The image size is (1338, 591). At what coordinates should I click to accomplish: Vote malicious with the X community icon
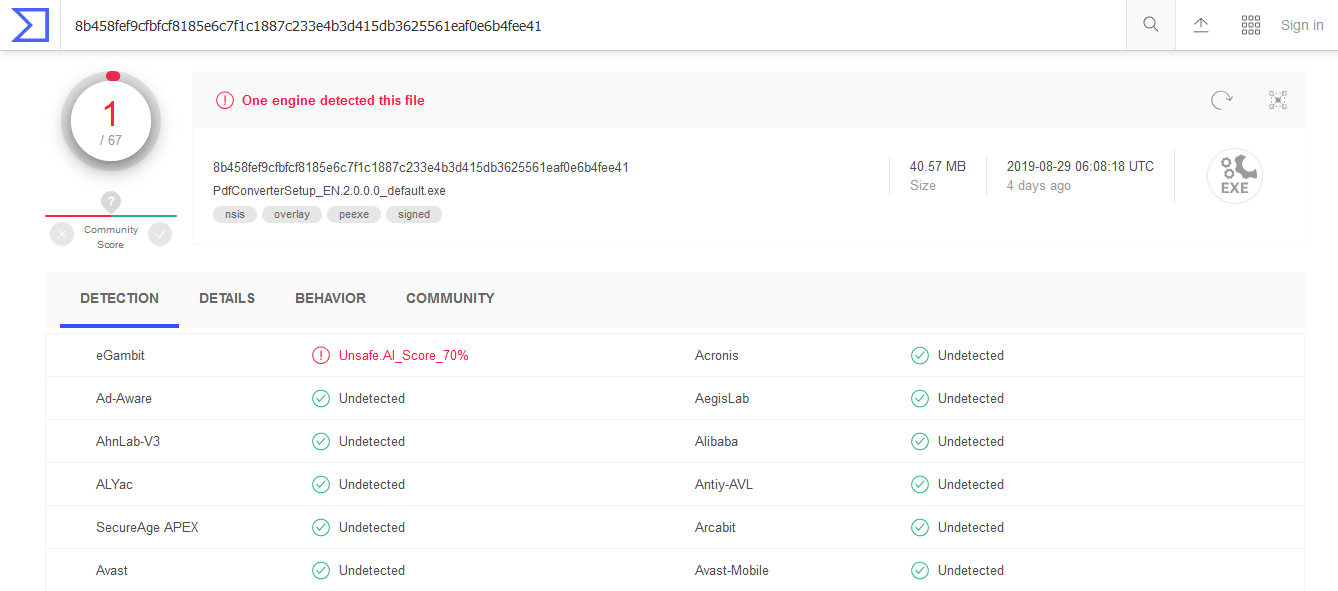(62, 234)
